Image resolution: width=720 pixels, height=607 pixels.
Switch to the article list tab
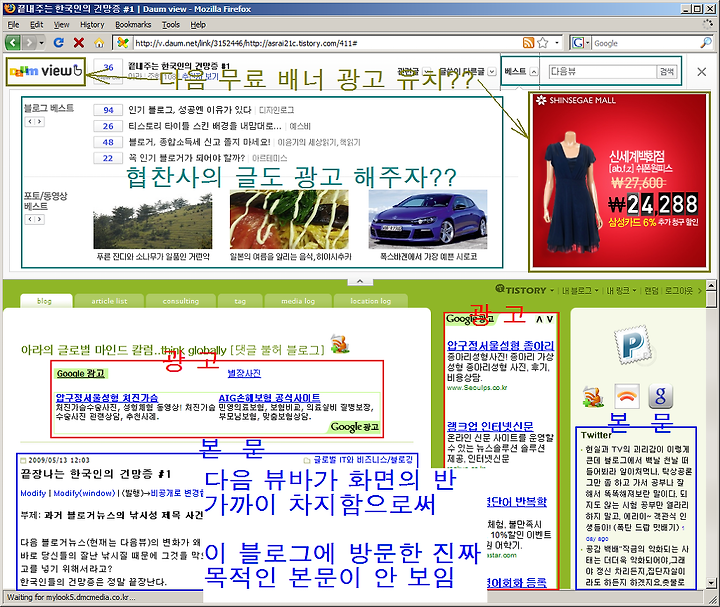[109, 301]
